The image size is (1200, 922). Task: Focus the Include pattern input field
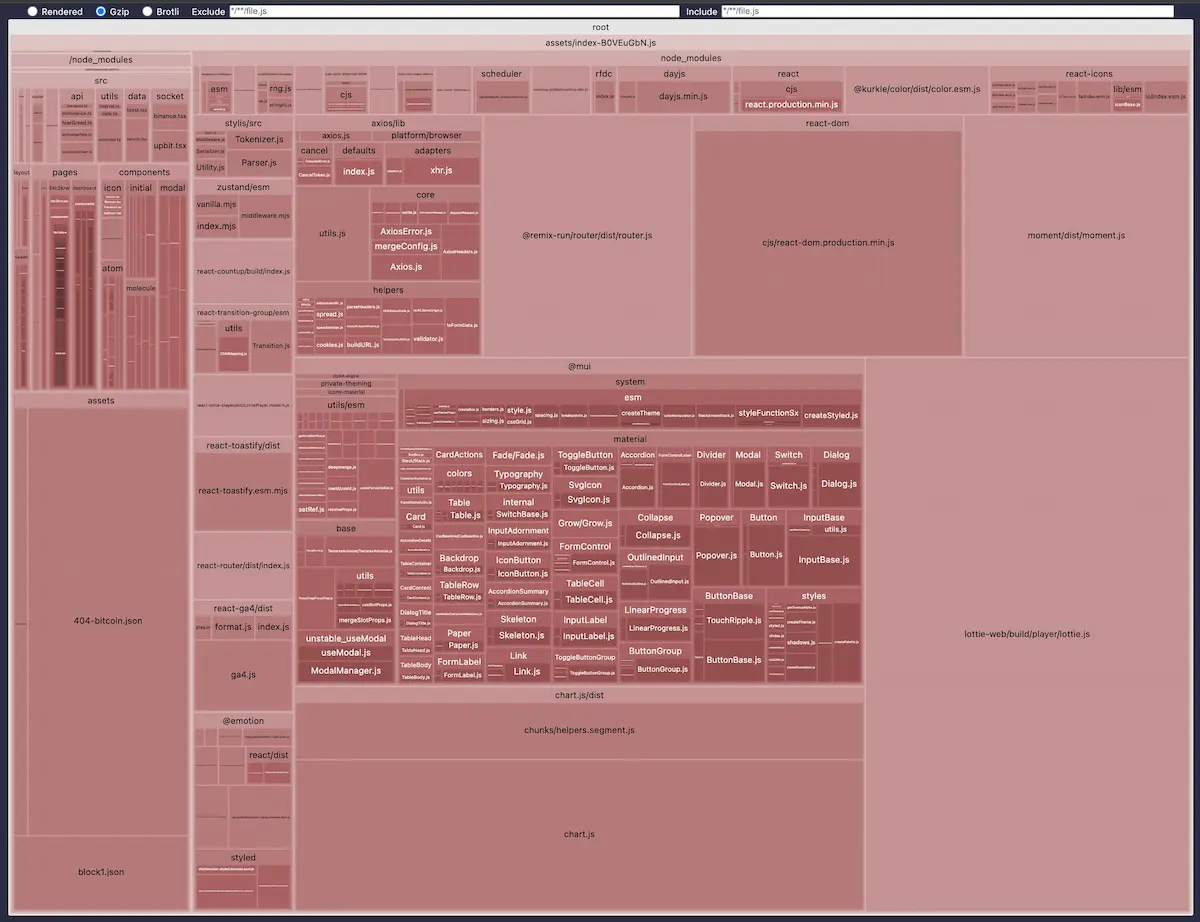(947, 11)
